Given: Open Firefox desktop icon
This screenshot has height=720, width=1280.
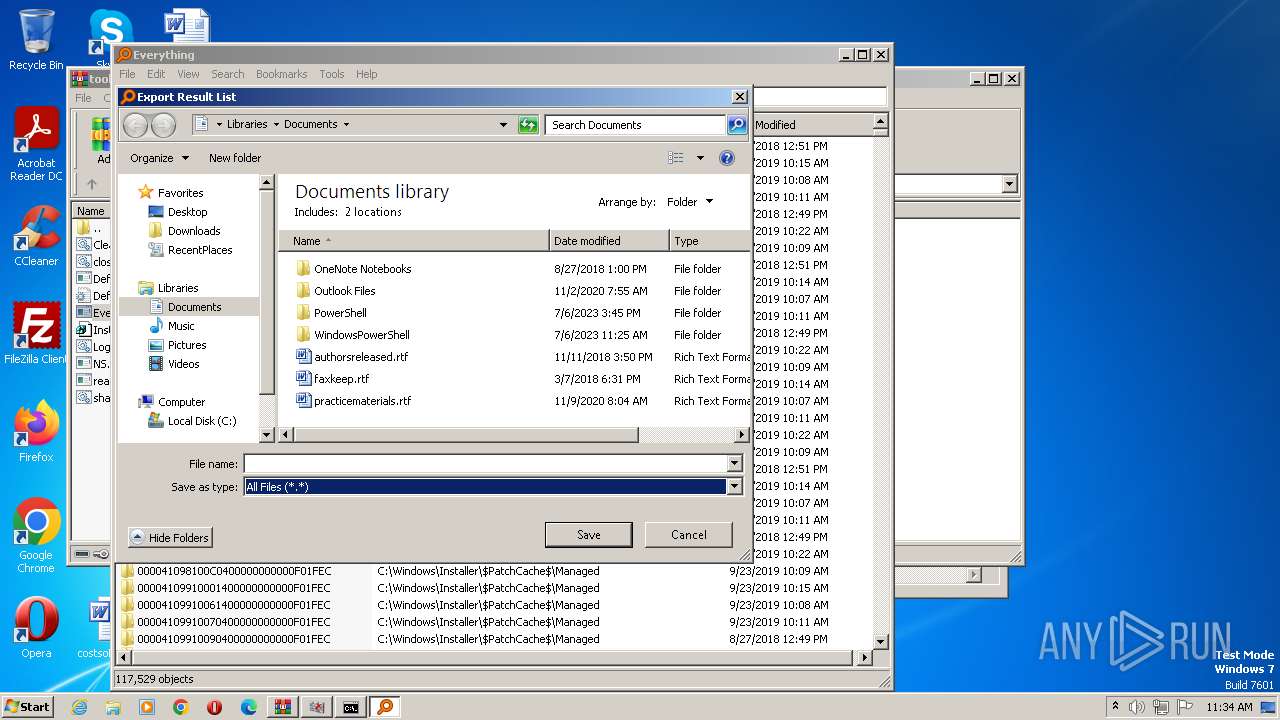Looking at the screenshot, I should pyautogui.click(x=36, y=432).
